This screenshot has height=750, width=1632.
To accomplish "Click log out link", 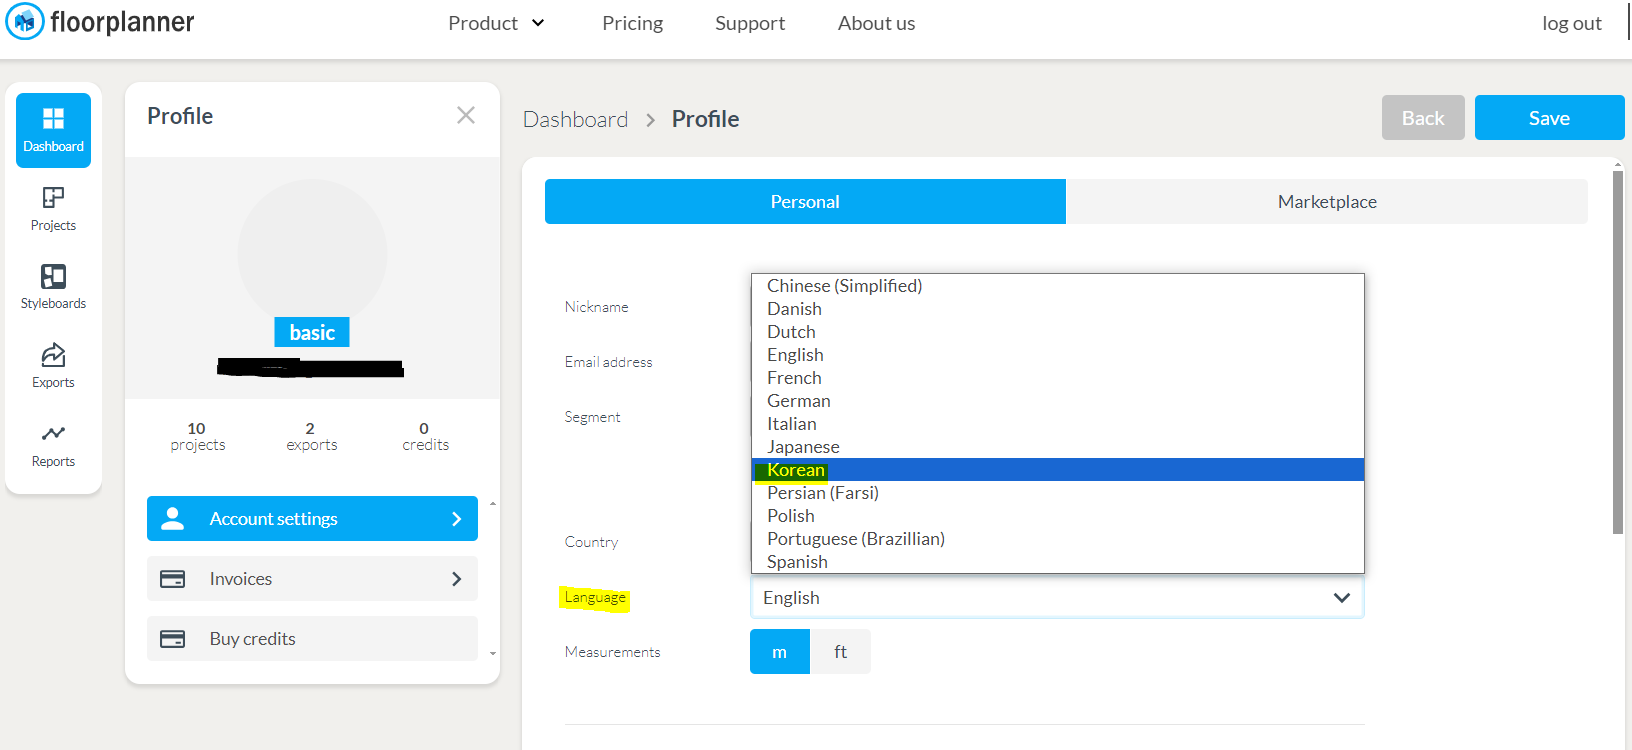I will tap(1572, 23).
